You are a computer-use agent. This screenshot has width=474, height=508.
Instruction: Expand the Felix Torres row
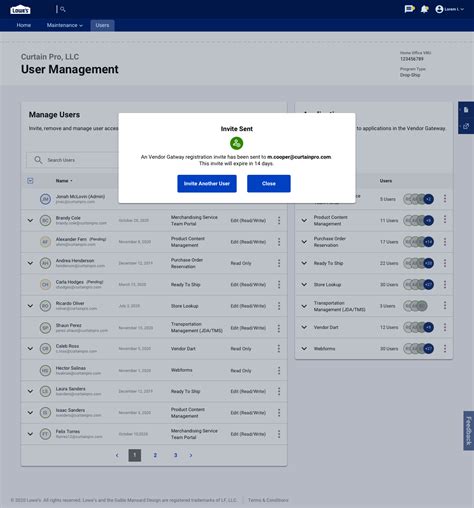click(30, 434)
